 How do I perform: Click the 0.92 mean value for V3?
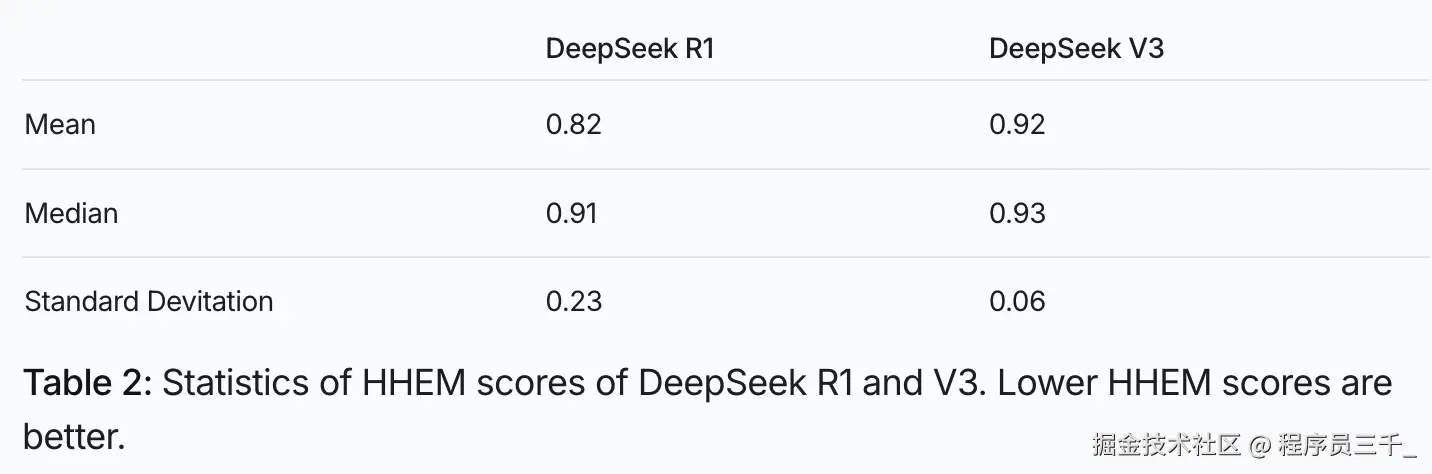1017,125
